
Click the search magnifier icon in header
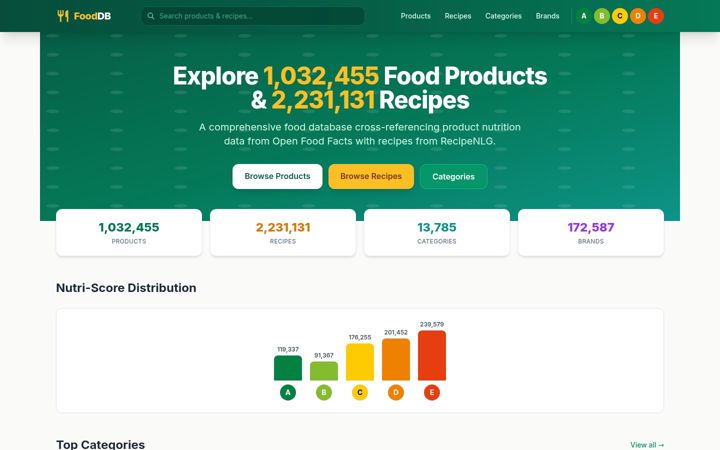coord(151,16)
